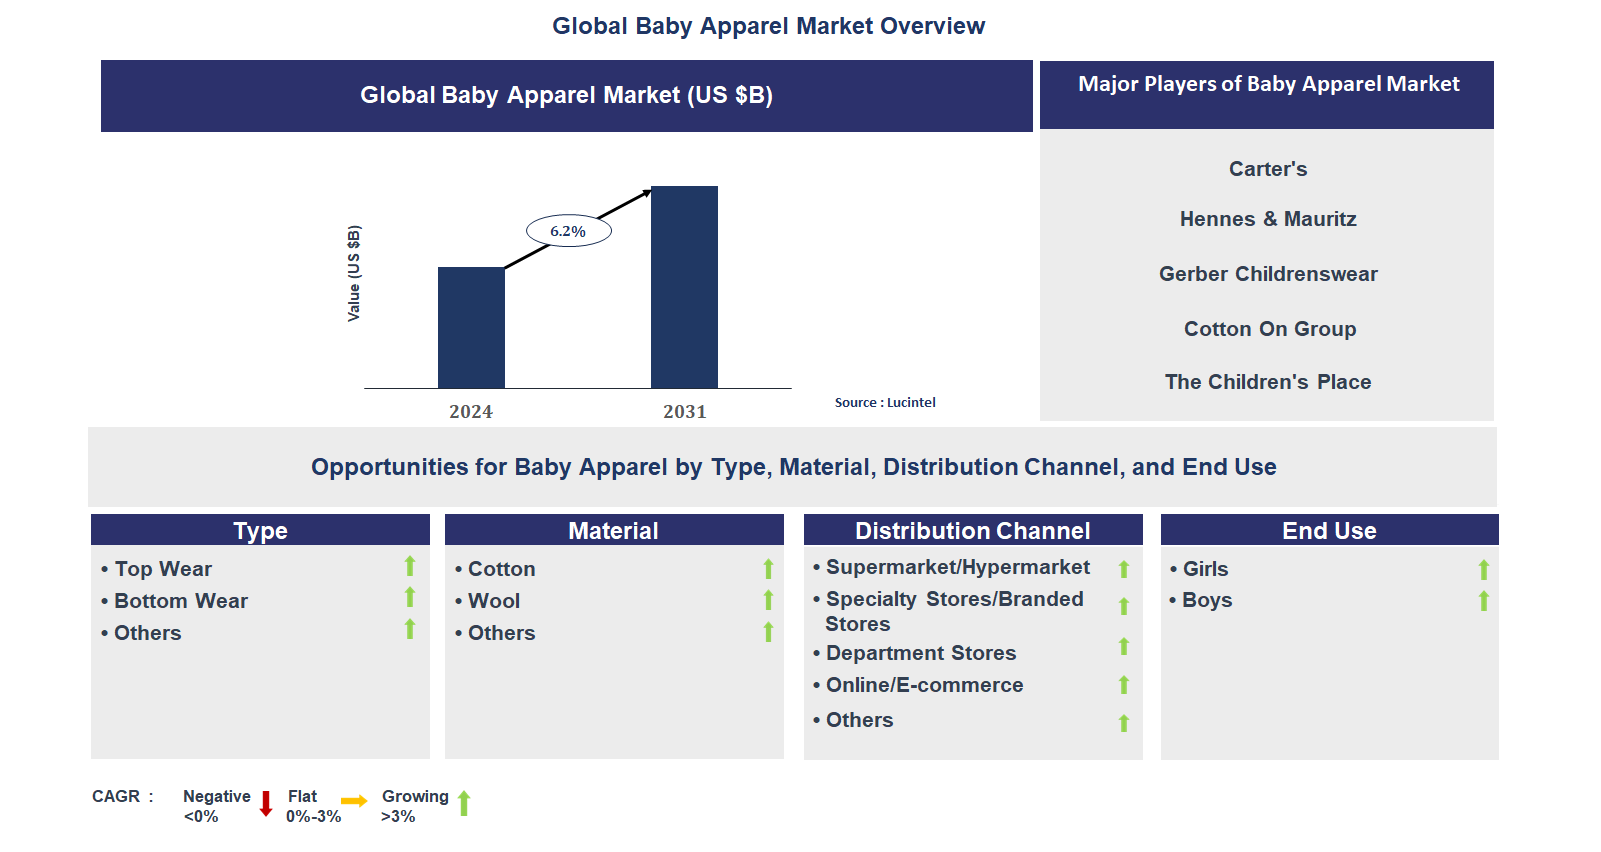The height and width of the screenshot is (852, 1601).
Task: Click the red Negative CAGR arrow in legend
Action: point(266,804)
